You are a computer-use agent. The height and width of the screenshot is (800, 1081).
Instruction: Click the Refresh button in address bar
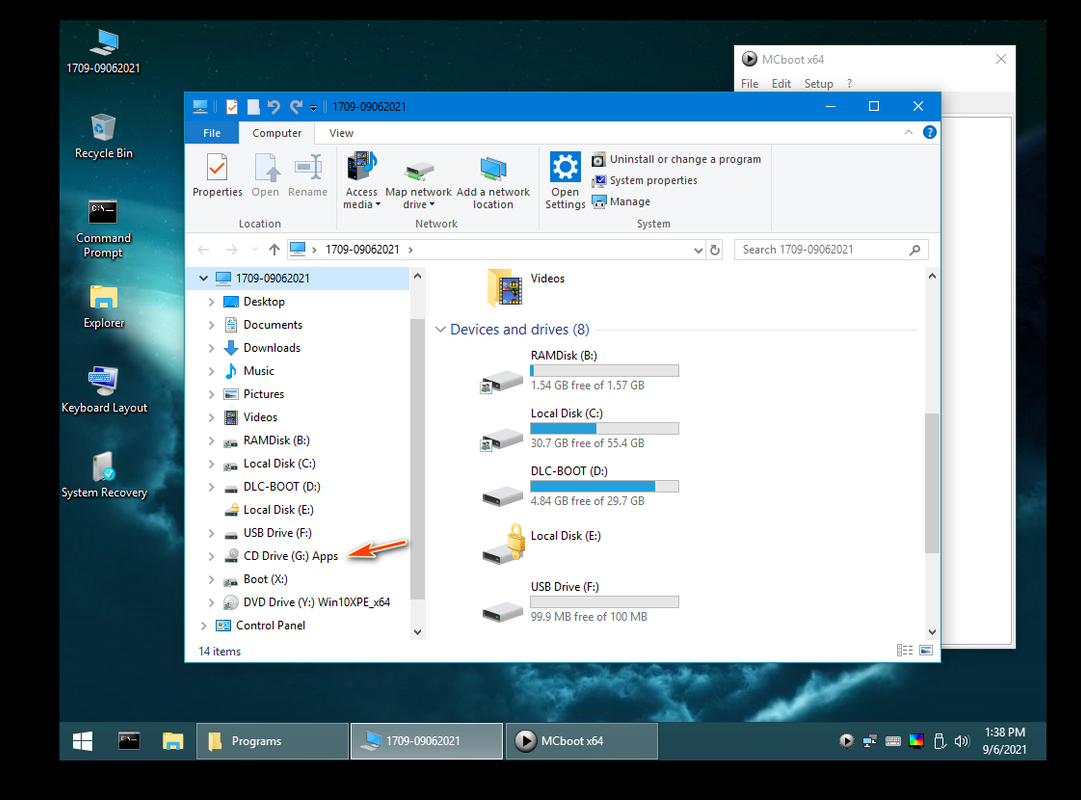tap(715, 250)
